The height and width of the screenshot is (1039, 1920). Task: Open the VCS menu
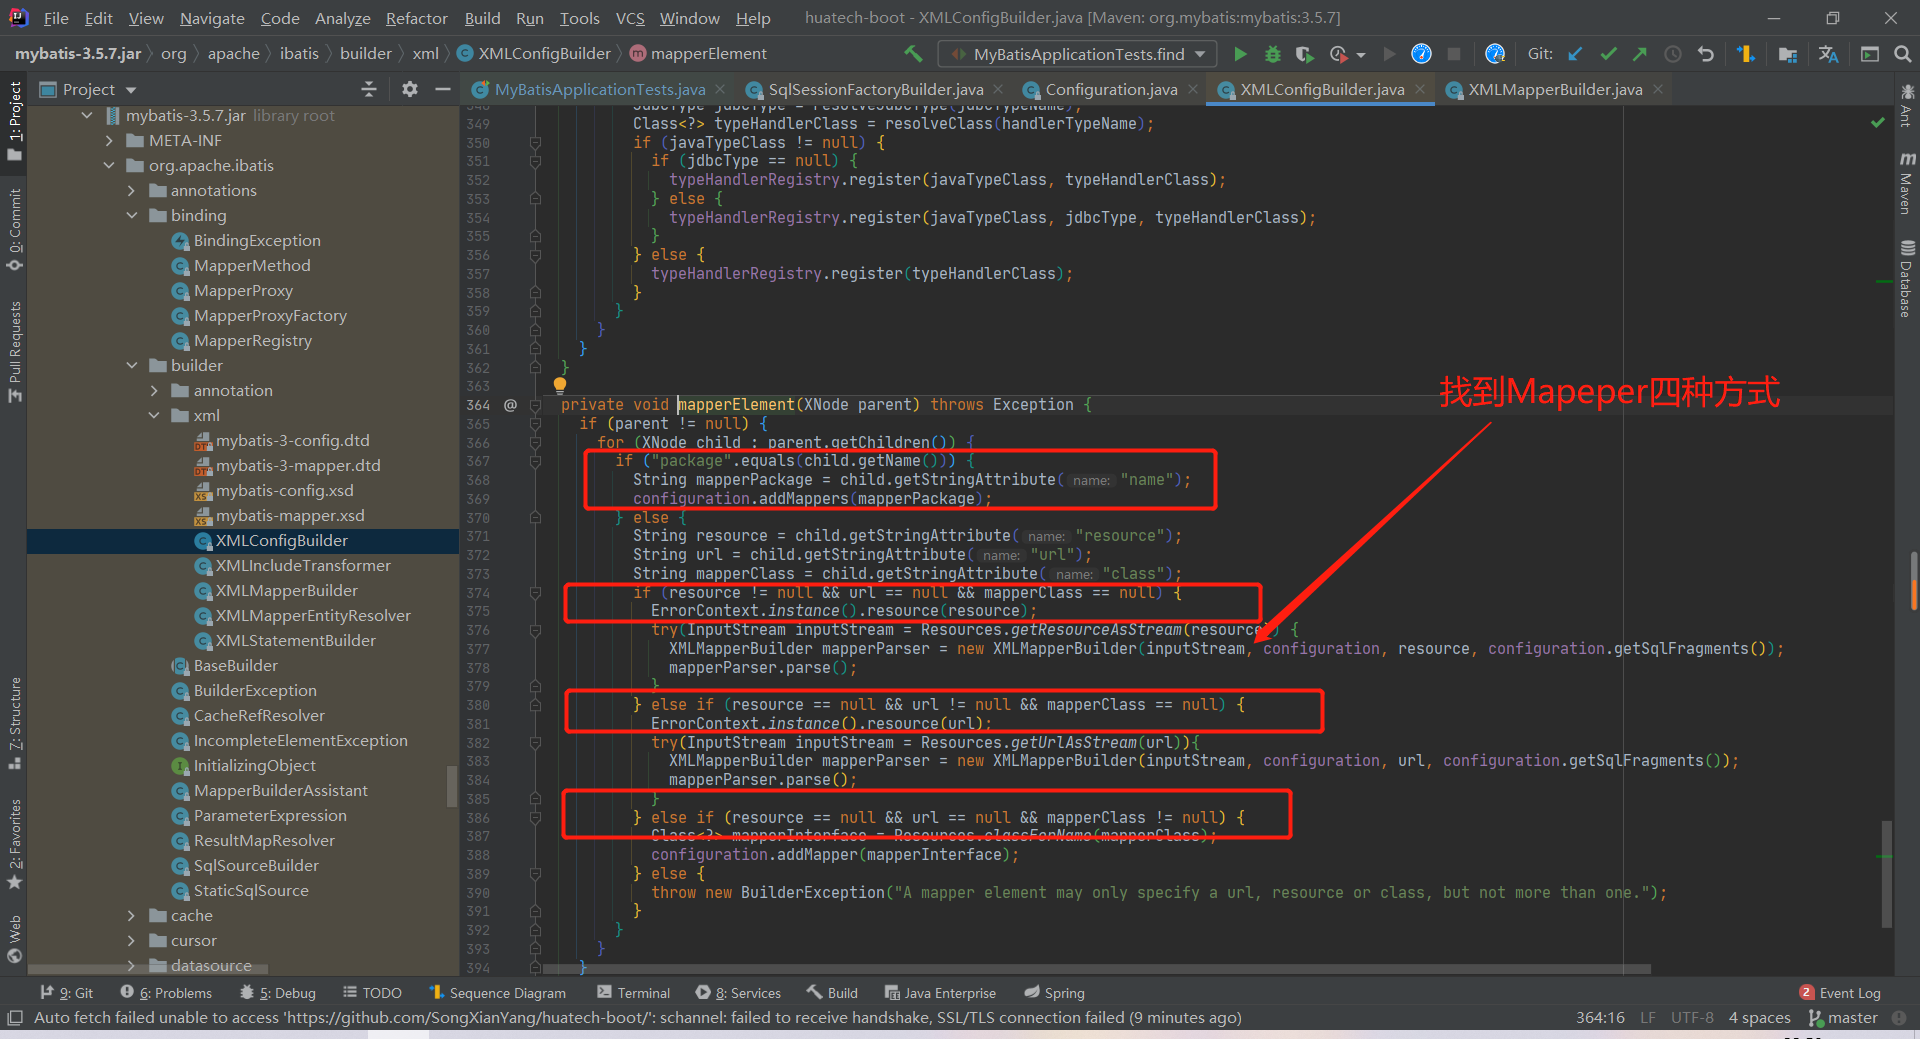click(x=630, y=18)
